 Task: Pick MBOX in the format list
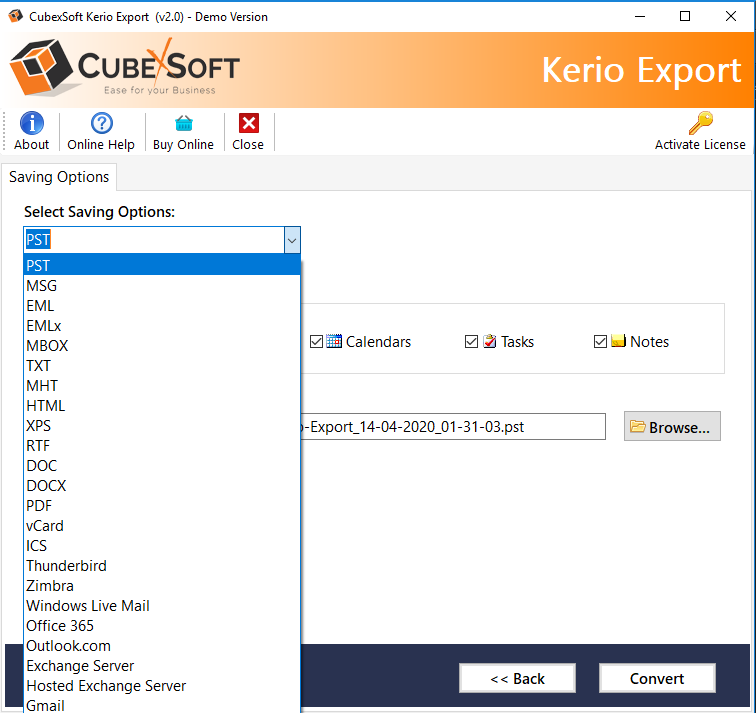(x=162, y=346)
